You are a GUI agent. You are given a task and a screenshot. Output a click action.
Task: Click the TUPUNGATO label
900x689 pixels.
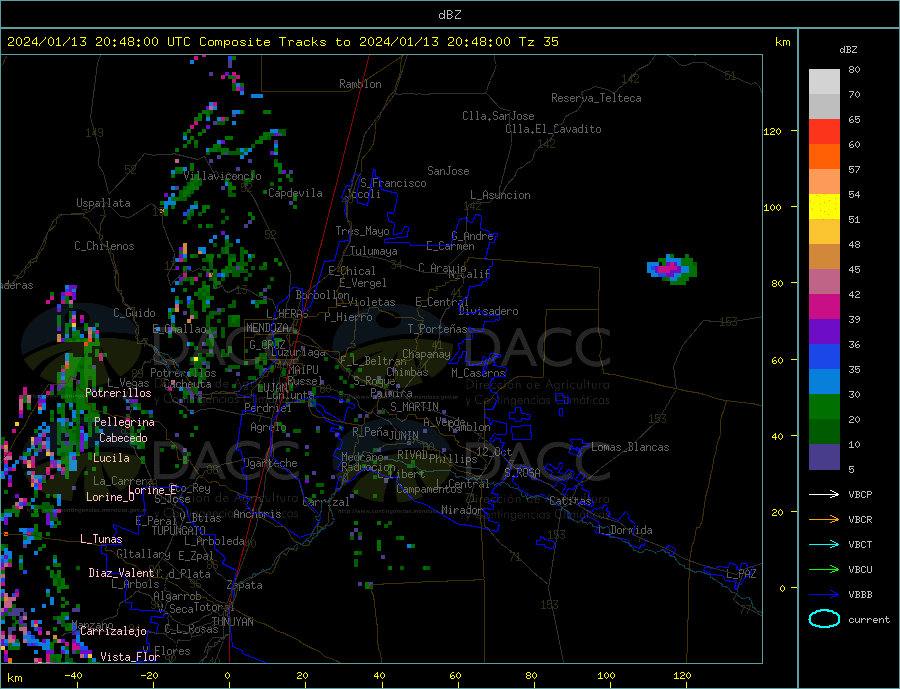pos(179,531)
